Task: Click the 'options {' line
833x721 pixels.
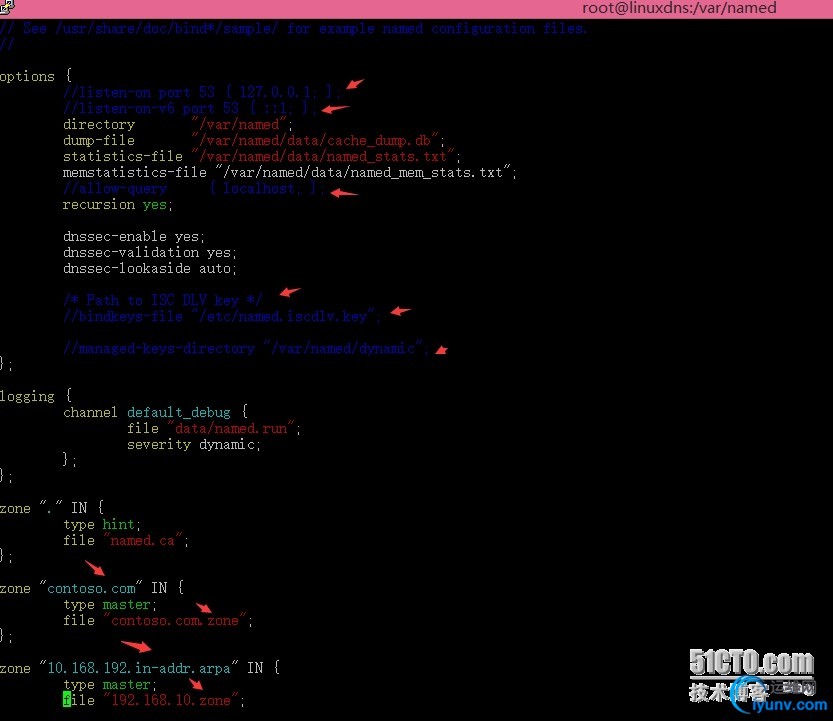Action: [36, 76]
